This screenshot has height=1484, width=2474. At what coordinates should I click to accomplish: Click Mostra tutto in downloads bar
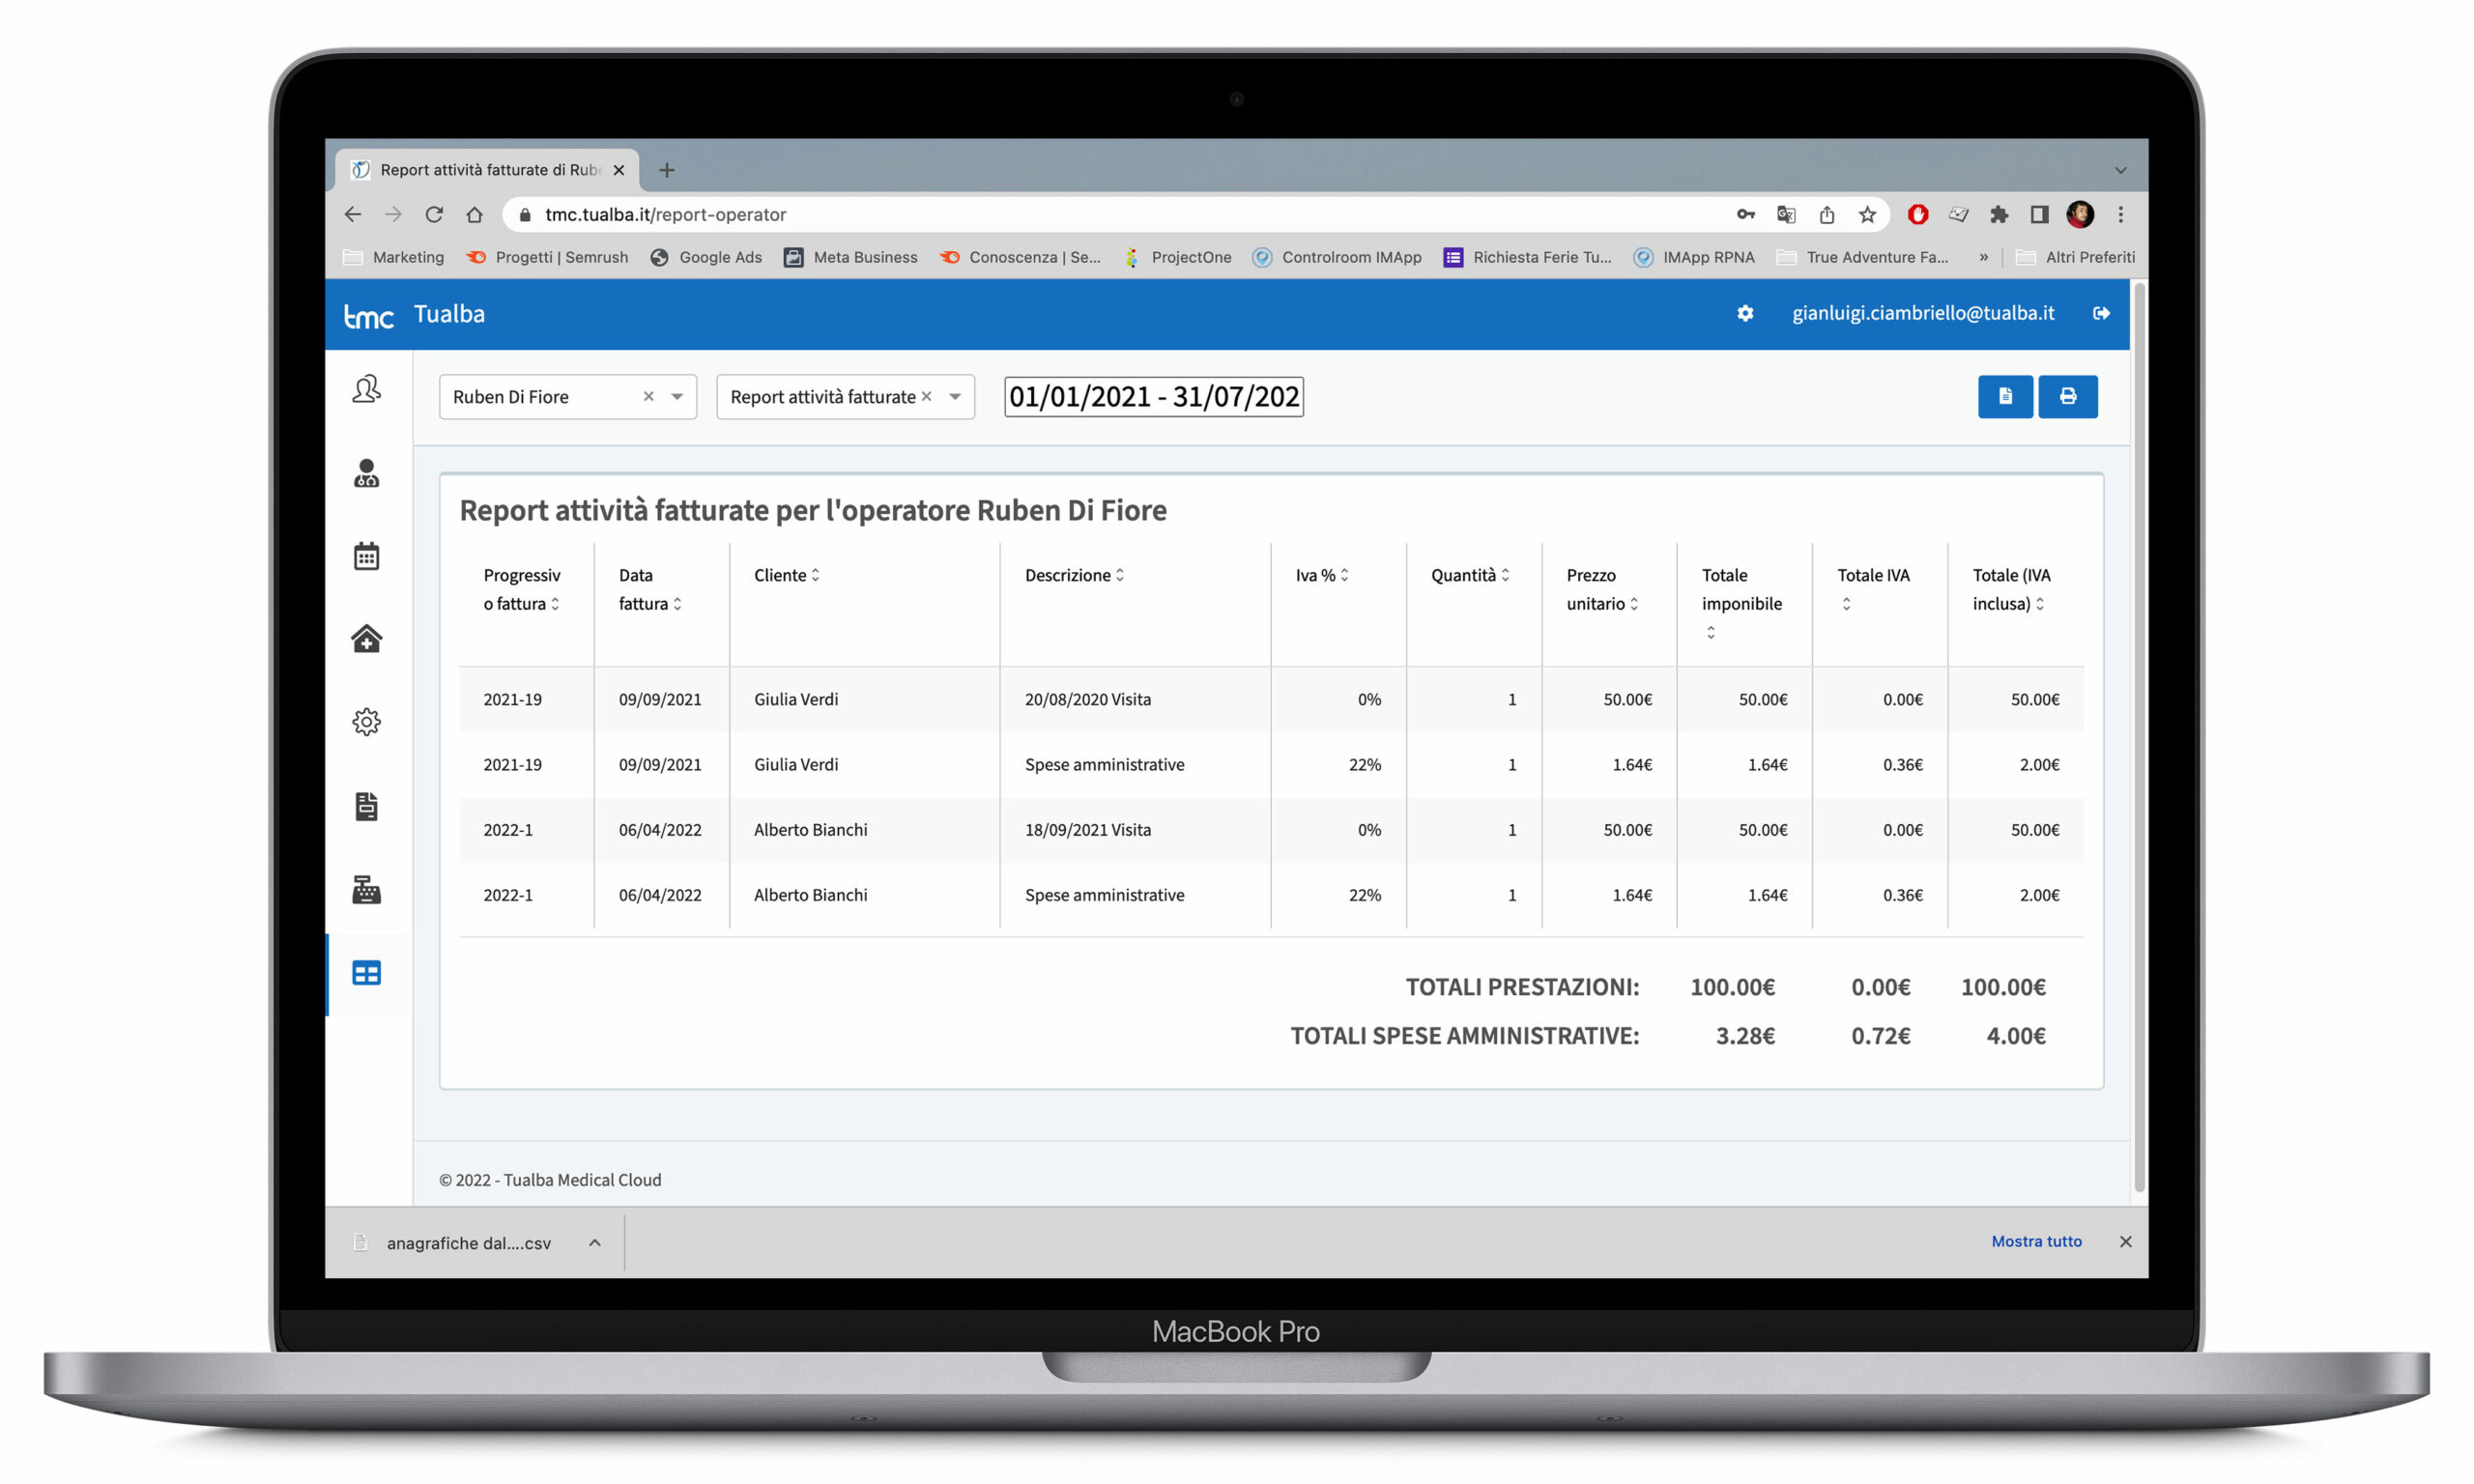coord(2036,1241)
